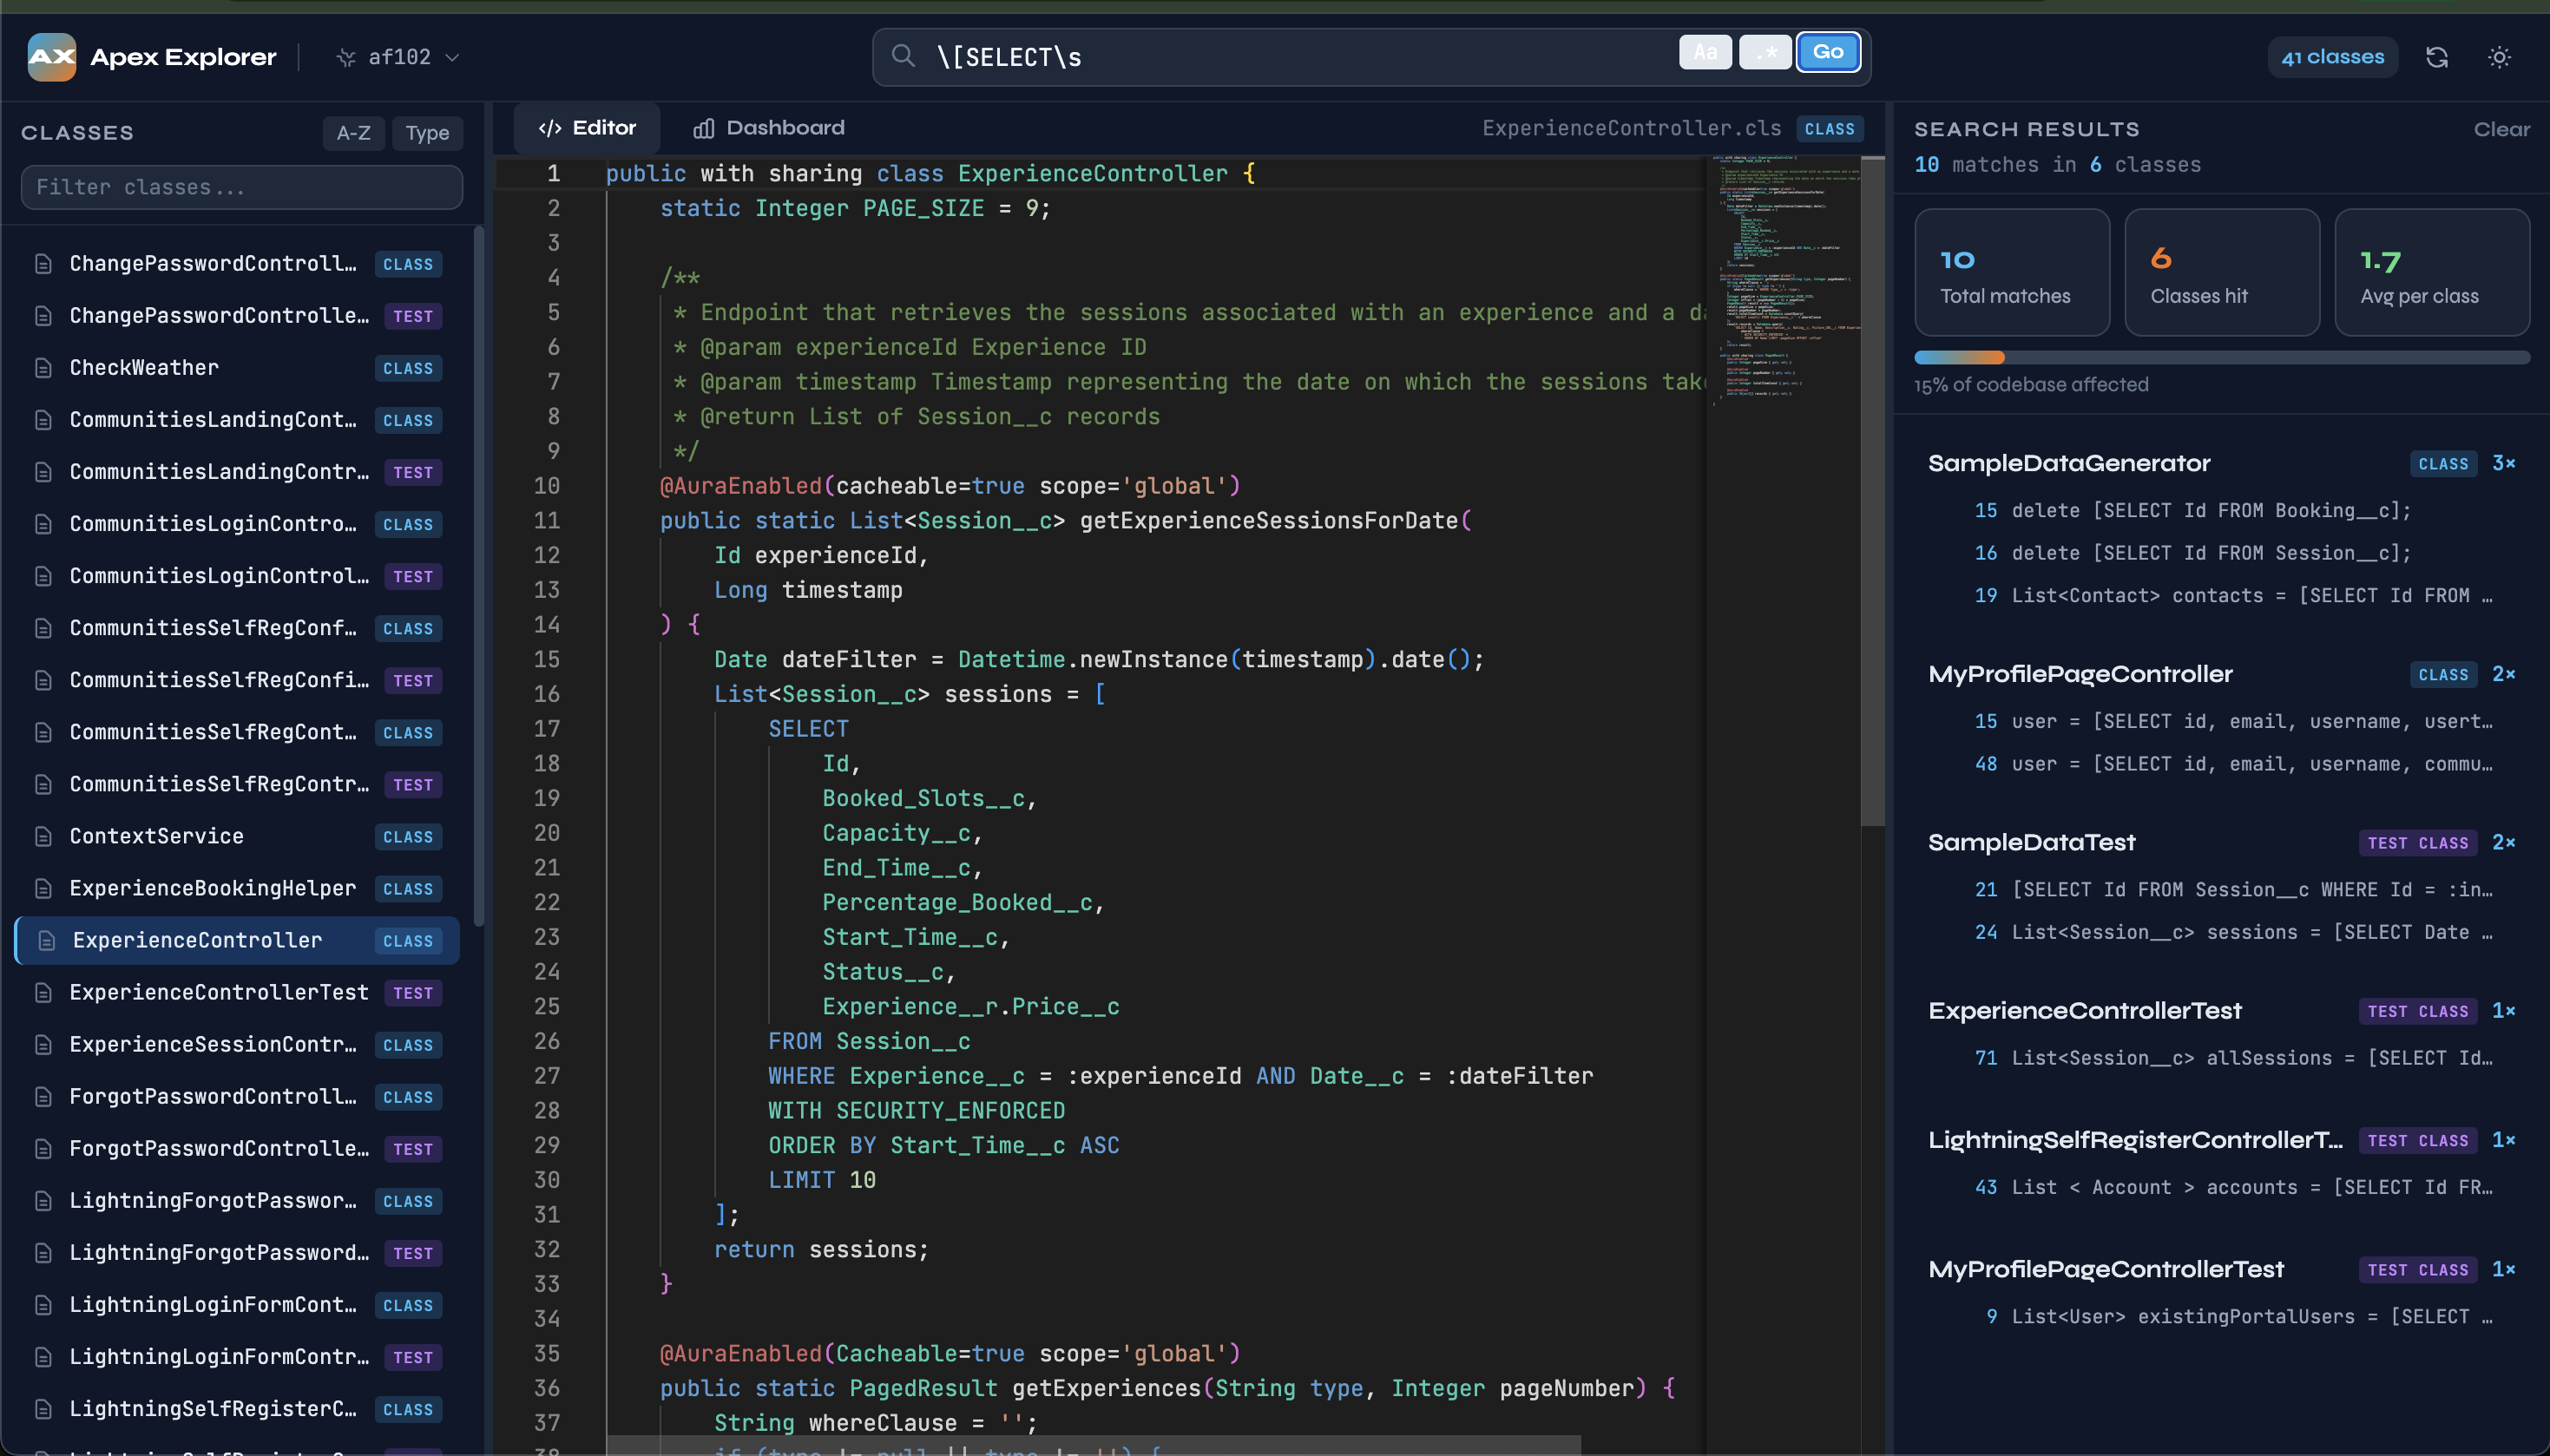The width and height of the screenshot is (2550, 1456).
Task: Focus the Filter classes input field
Action: [x=241, y=187]
